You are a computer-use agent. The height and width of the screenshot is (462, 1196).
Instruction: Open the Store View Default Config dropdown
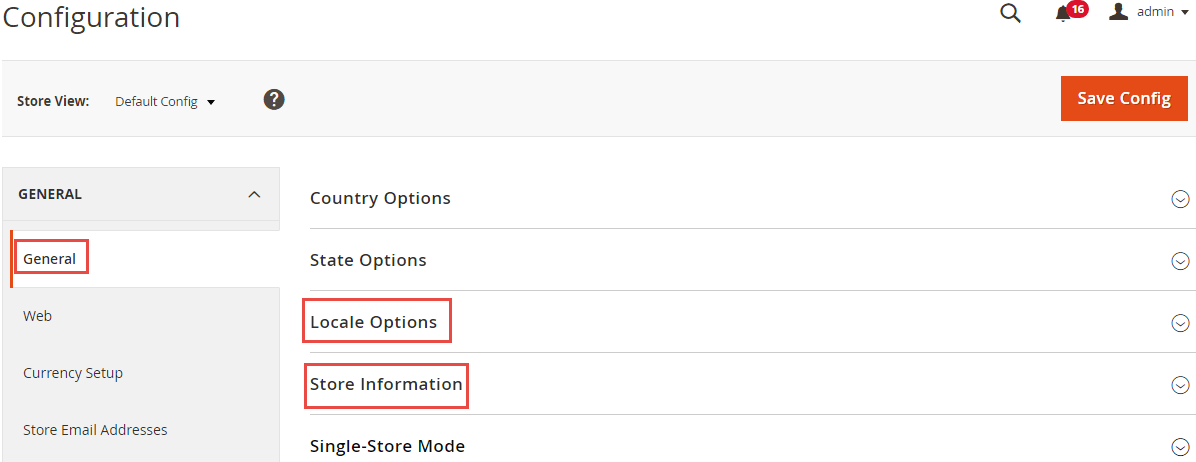[165, 101]
